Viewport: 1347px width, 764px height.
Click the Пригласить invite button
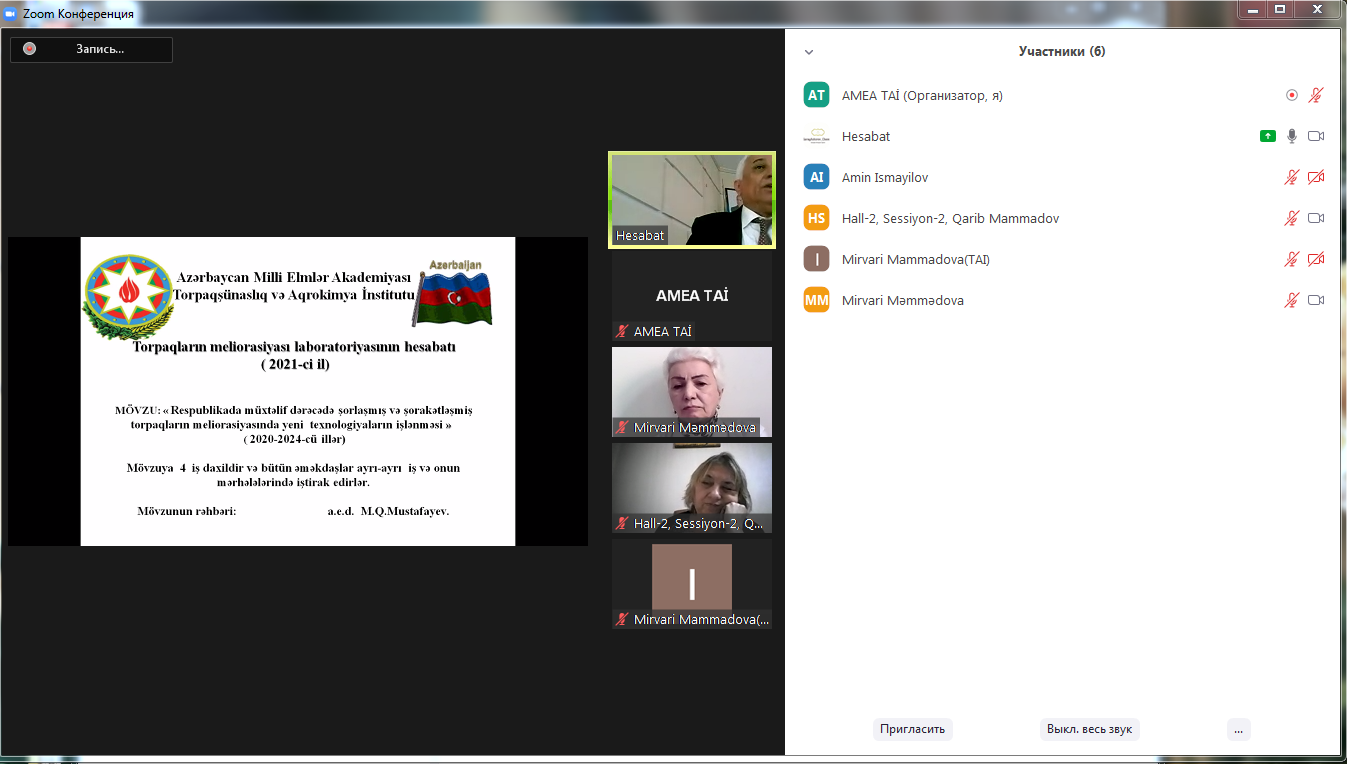(912, 729)
